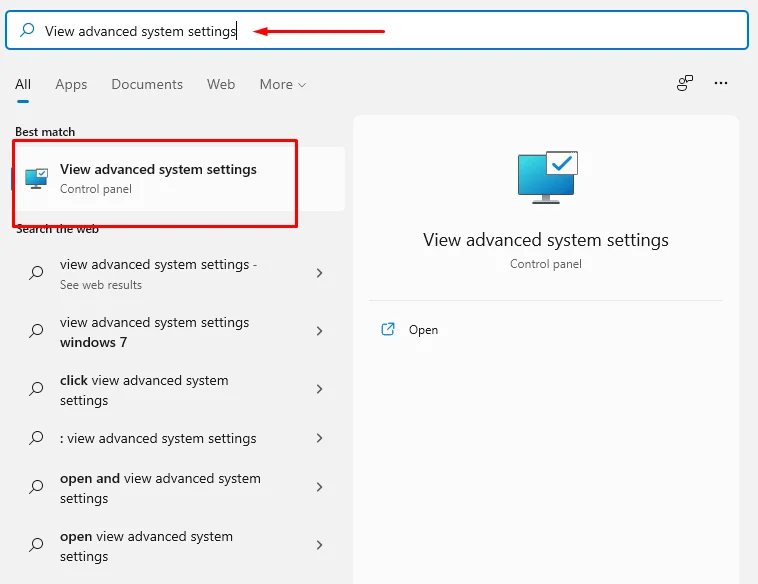Click search icon beside 'open and view' suggestion
The image size is (758, 584).
(x=36, y=486)
